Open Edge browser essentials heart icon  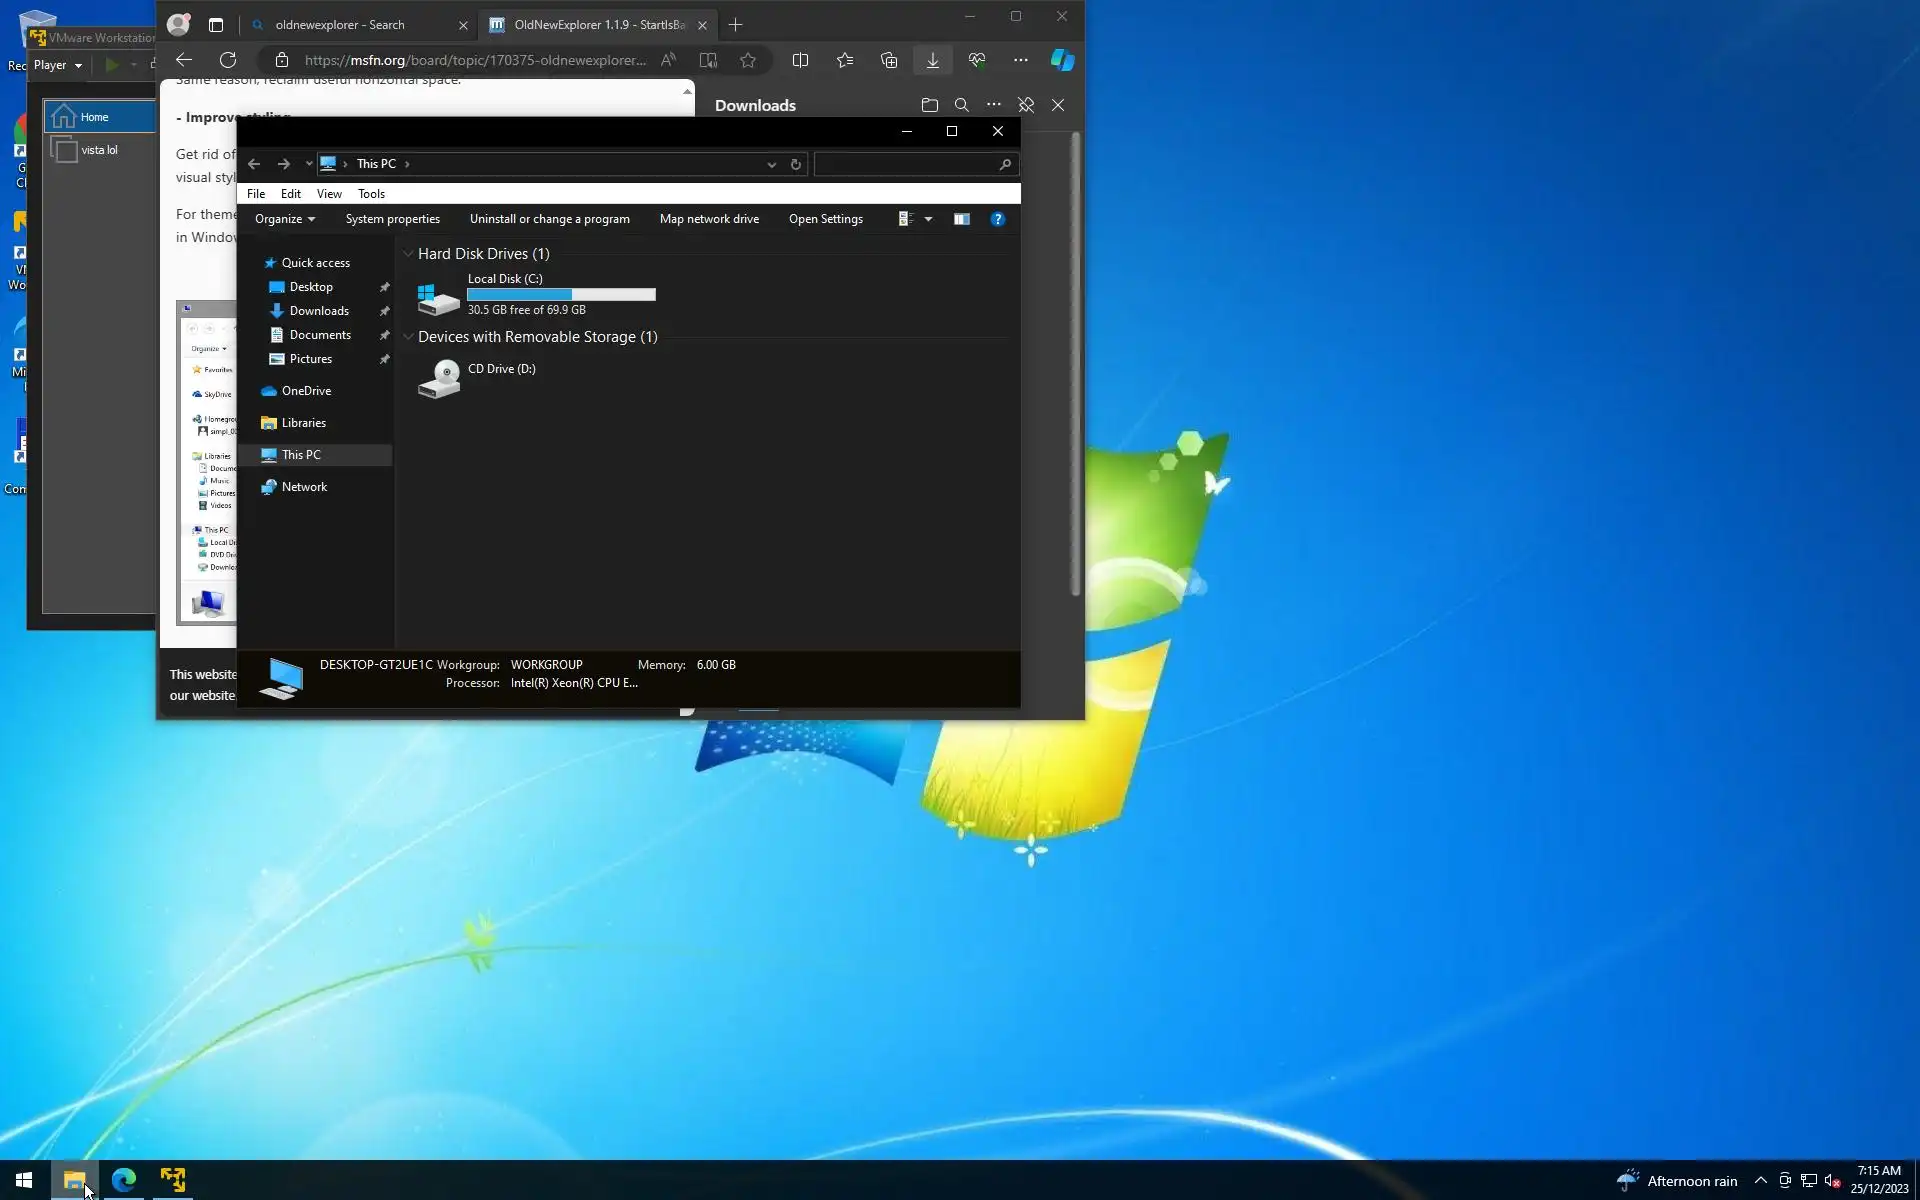pyautogui.click(x=977, y=60)
